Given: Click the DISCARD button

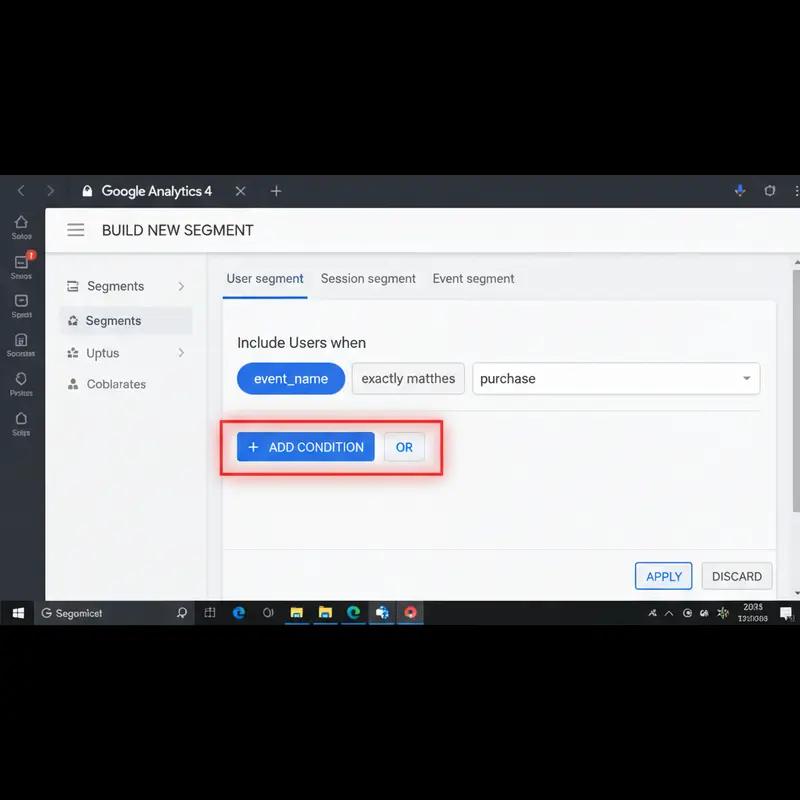Looking at the screenshot, I should coord(737,576).
